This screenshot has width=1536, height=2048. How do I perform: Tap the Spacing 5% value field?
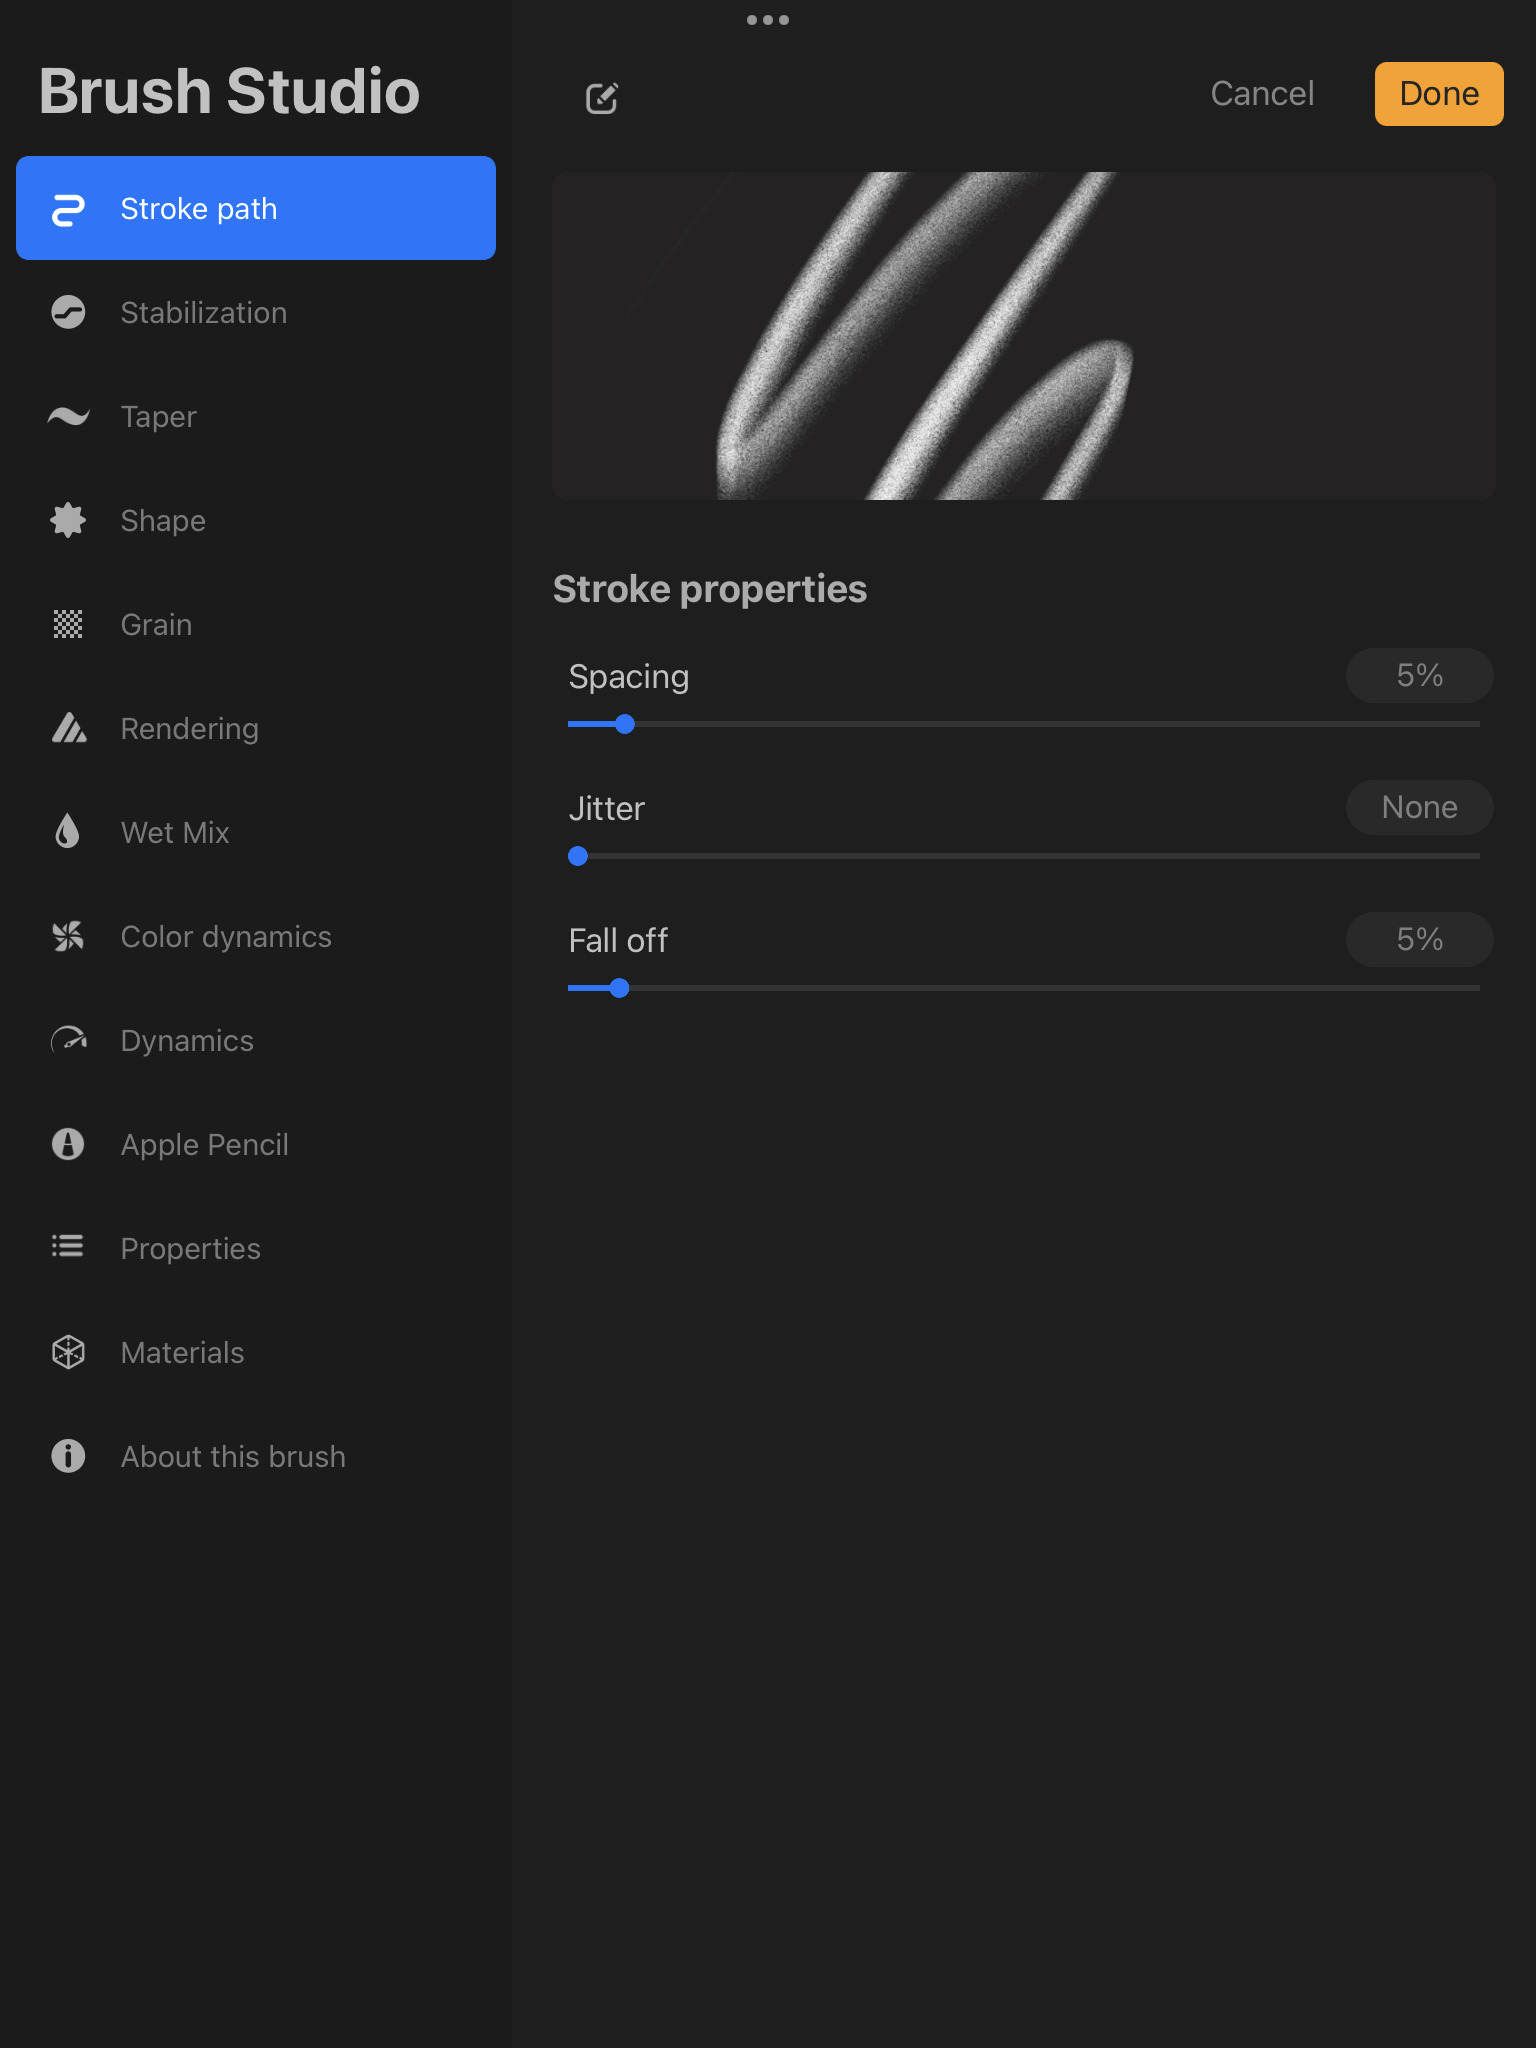[1419, 676]
